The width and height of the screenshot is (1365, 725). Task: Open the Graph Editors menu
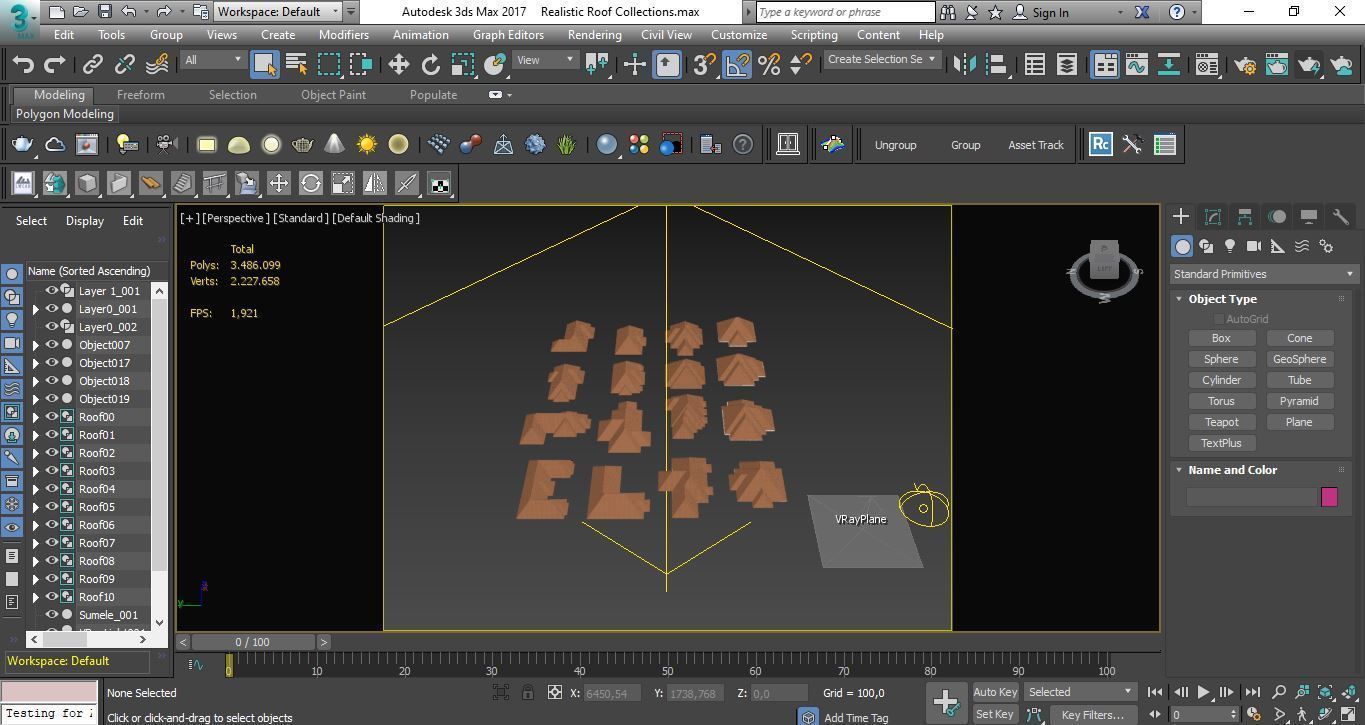508,34
